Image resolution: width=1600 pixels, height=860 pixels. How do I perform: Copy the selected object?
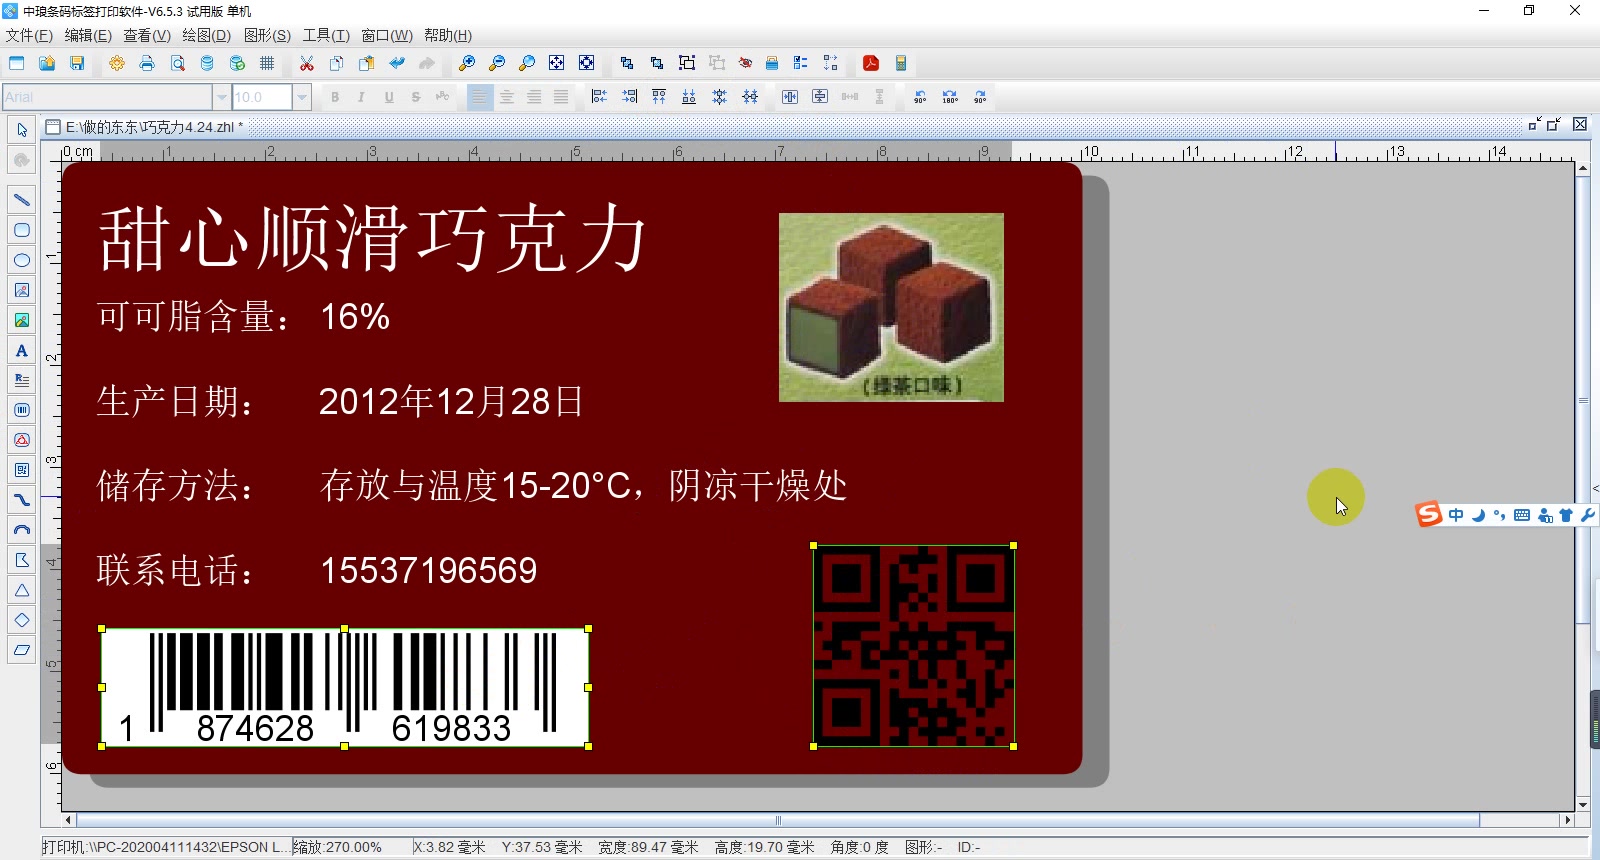337,63
